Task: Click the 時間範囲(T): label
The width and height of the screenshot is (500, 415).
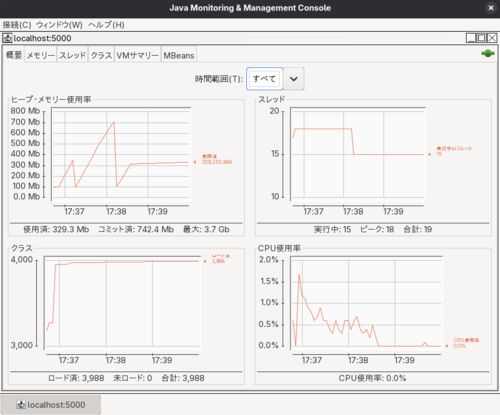Action: [x=219, y=79]
